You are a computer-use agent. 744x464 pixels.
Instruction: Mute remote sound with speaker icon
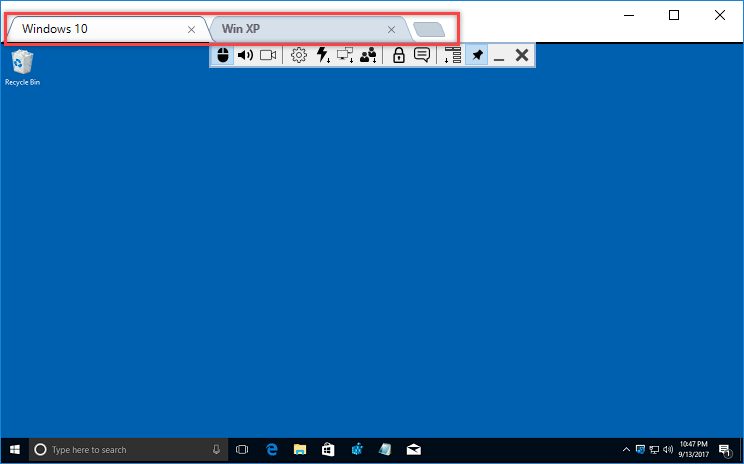pyautogui.click(x=245, y=56)
